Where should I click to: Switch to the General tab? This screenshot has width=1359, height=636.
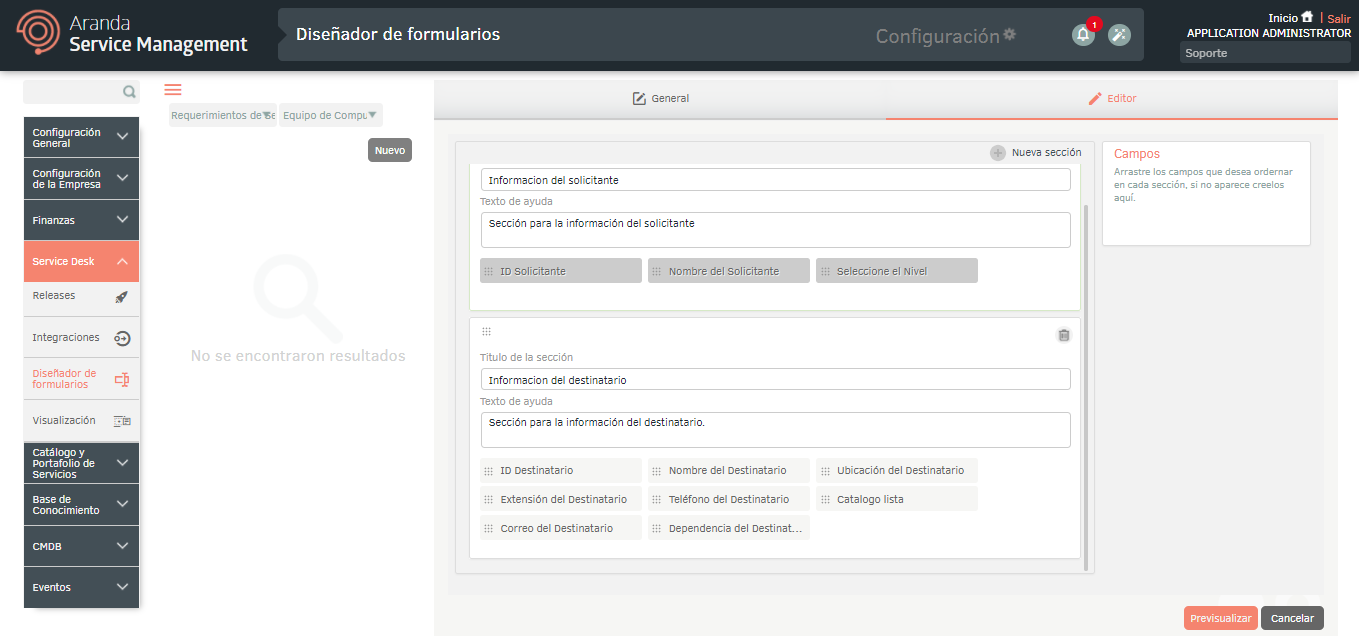(x=660, y=98)
